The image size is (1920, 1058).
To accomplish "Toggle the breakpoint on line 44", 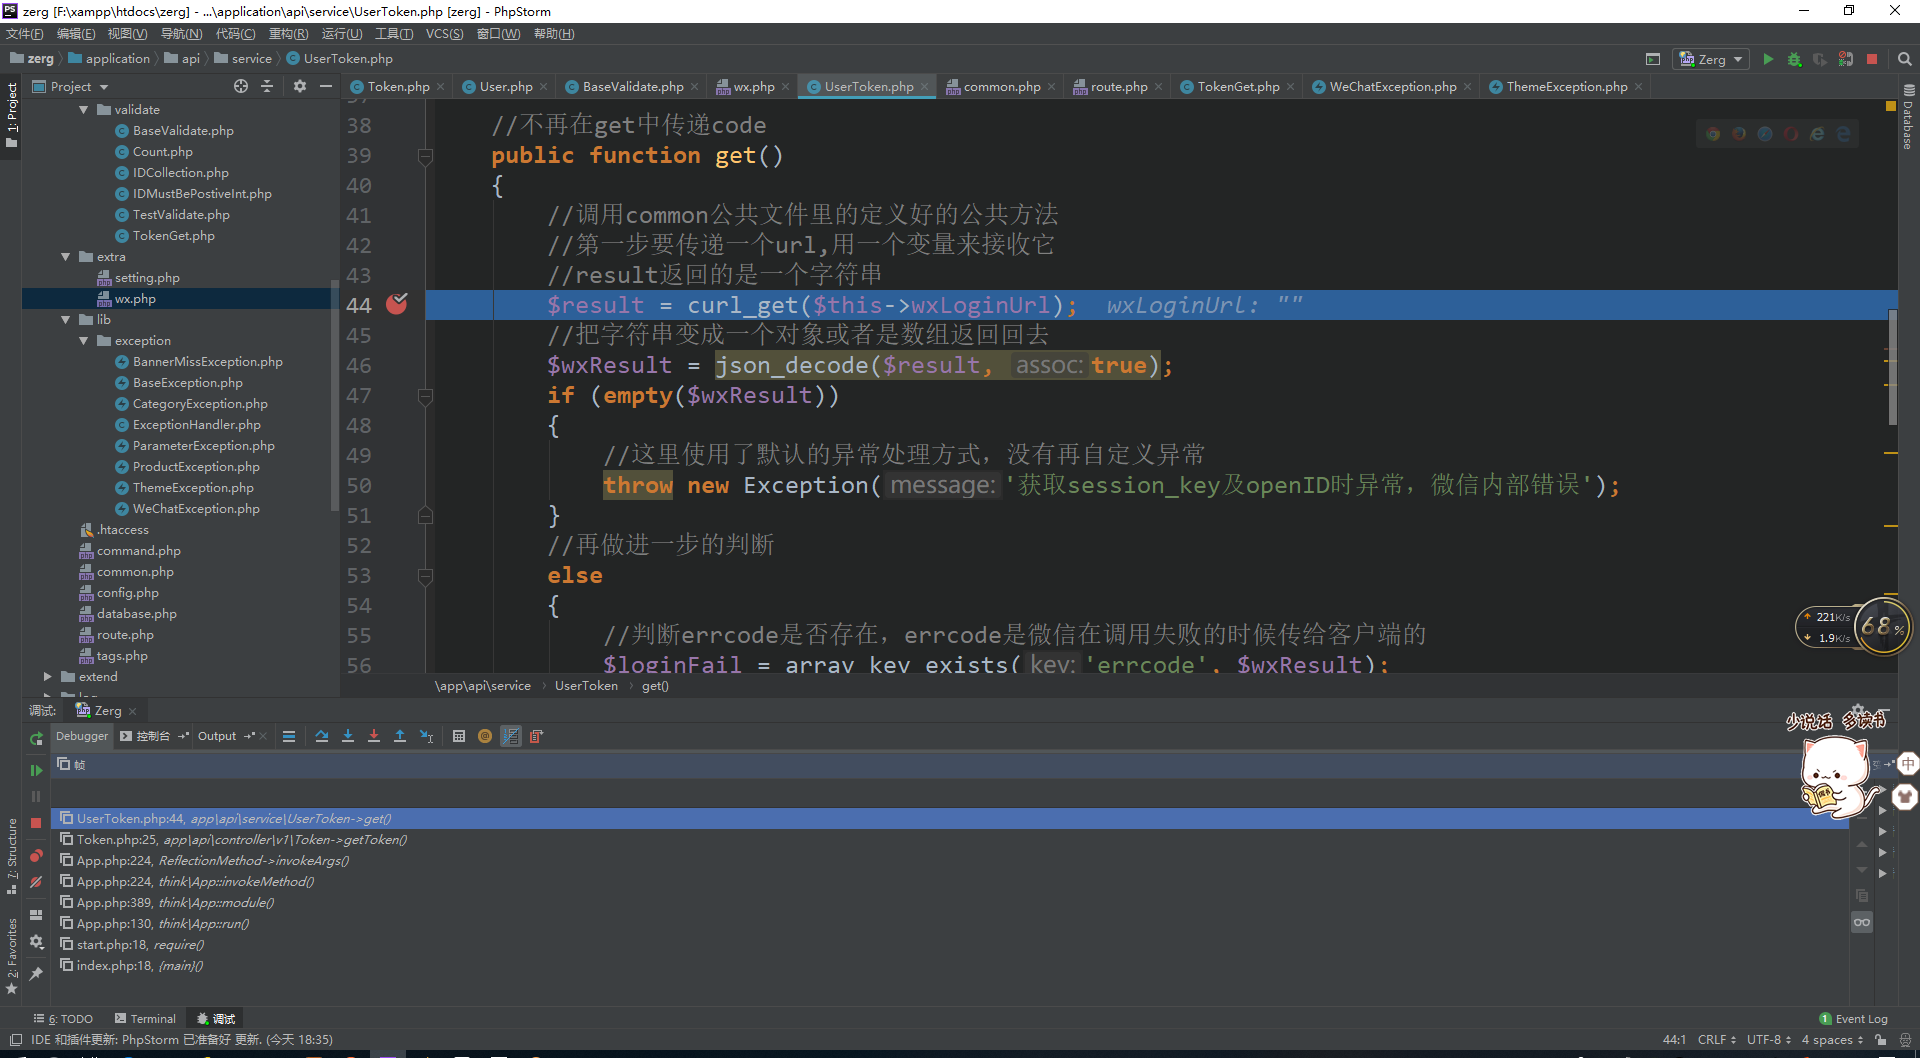I will (x=397, y=305).
